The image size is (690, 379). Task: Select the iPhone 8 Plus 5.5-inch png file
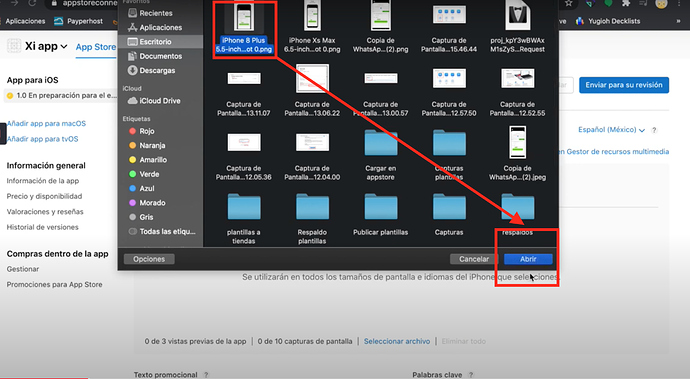[244, 27]
